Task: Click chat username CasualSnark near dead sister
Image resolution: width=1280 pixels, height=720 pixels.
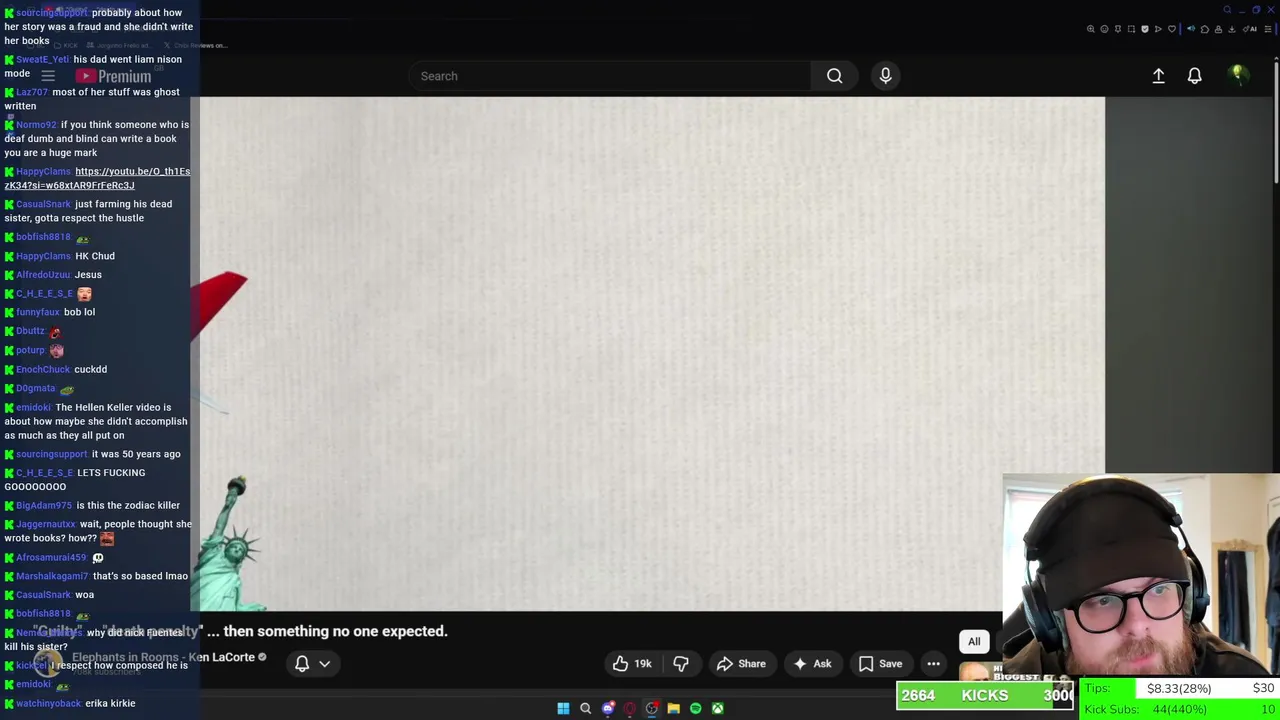Action: point(44,204)
